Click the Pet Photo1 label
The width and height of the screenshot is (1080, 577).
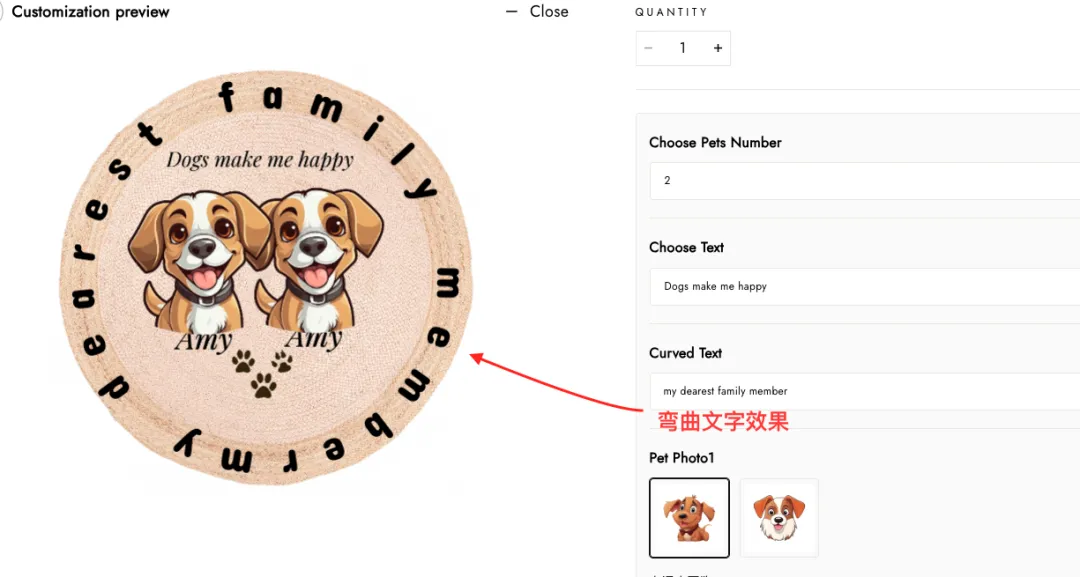click(682, 458)
